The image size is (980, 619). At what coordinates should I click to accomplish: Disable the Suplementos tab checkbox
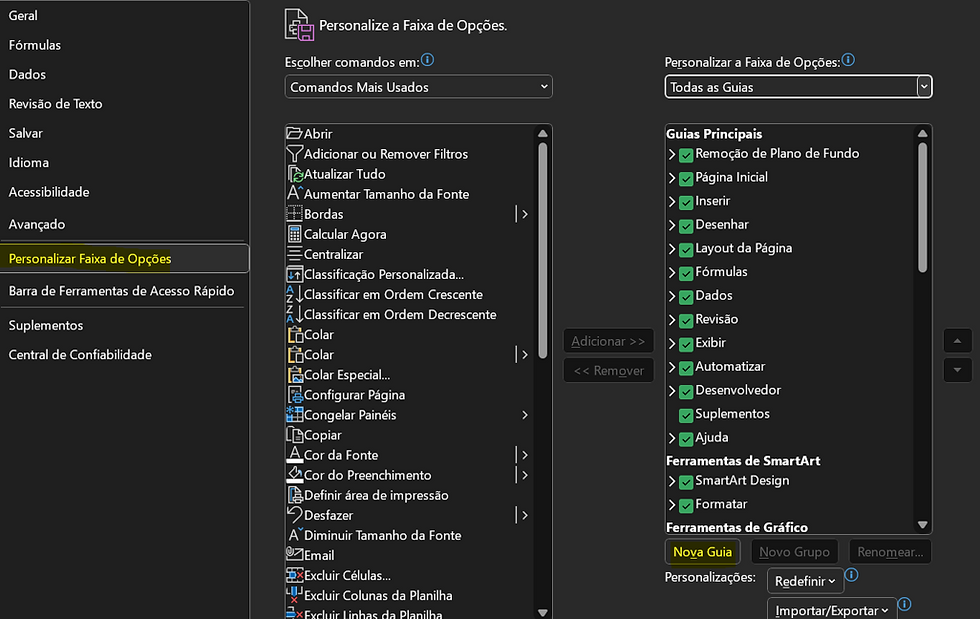pos(686,415)
